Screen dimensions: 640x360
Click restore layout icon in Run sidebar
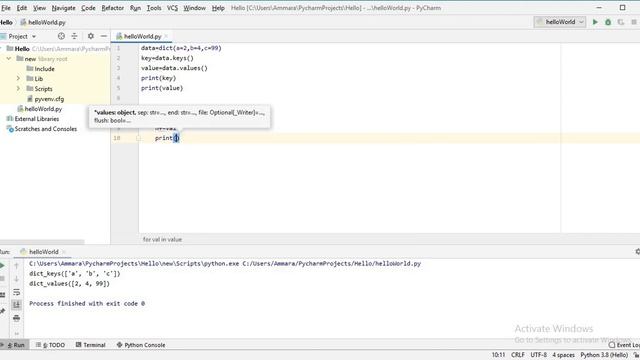[x=2, y=295]
